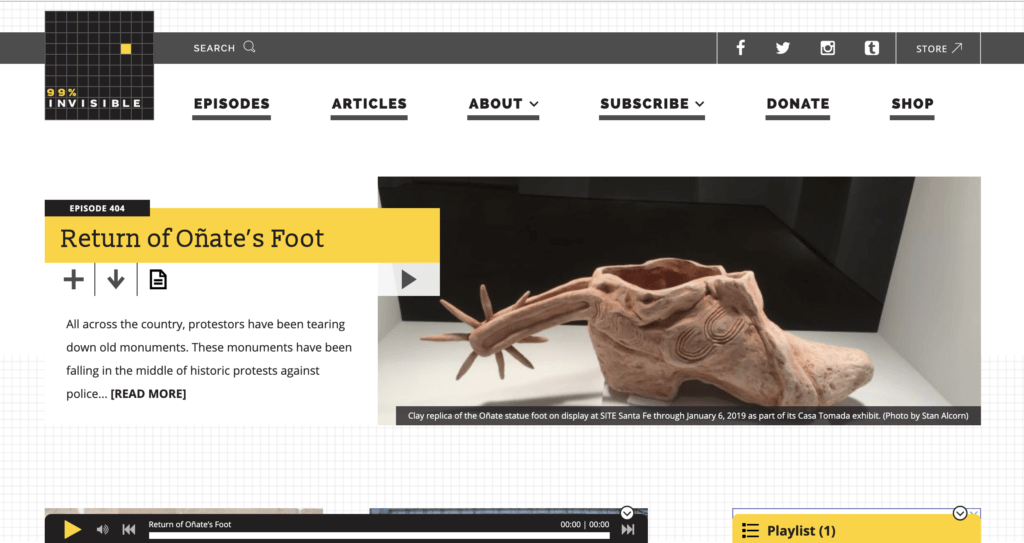
Task: Download episode with the down arrow icon
Action: tap(116, 280)
